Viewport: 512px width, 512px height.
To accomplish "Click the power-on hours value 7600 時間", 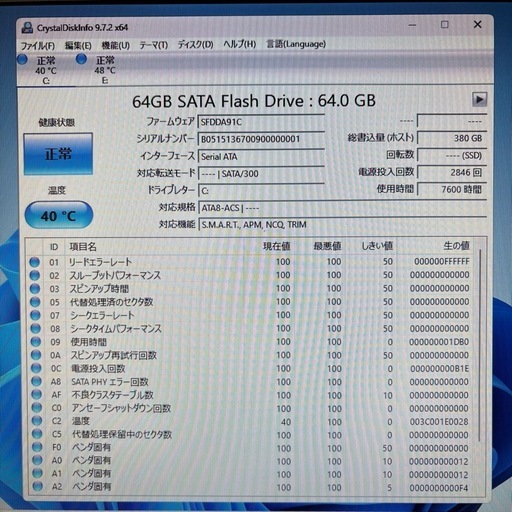I will click(452, 189).
